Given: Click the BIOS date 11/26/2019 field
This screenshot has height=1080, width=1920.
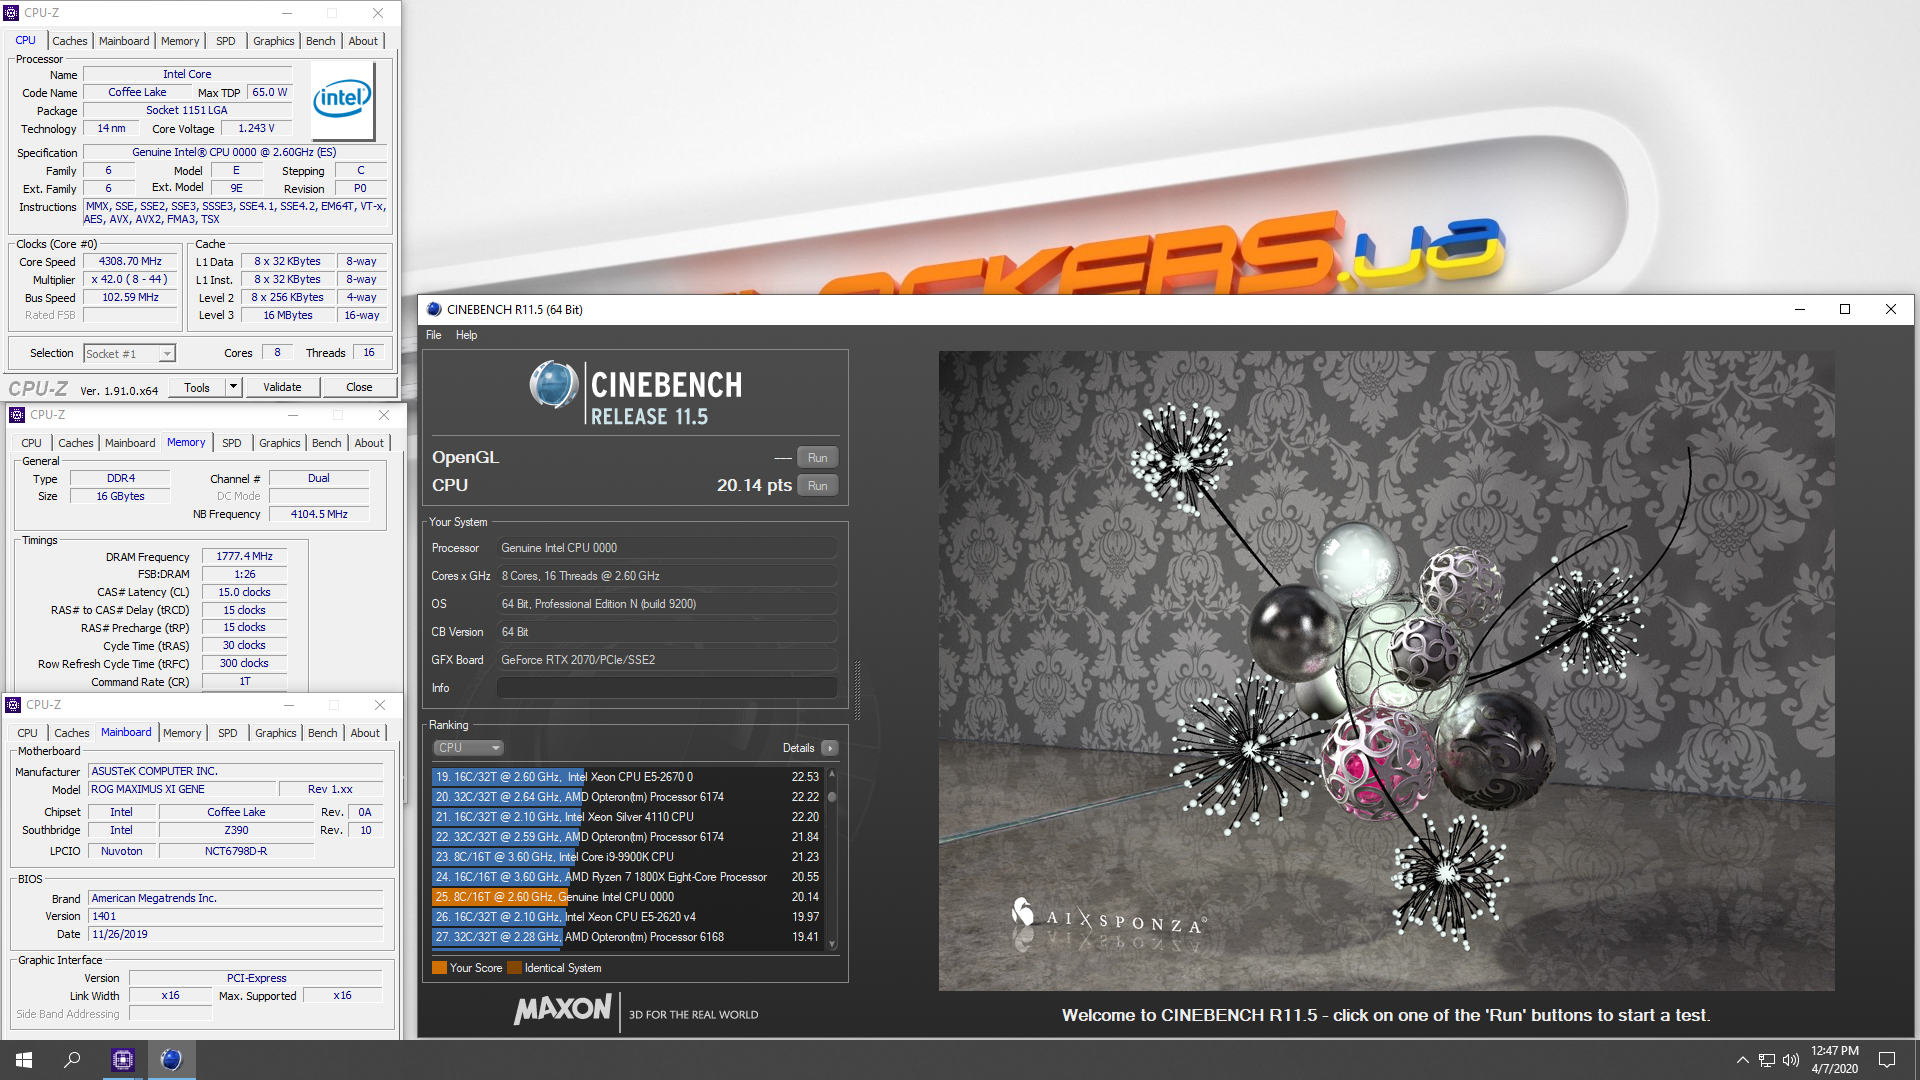Looking at the screenshot, I should [x=236, y=935].
